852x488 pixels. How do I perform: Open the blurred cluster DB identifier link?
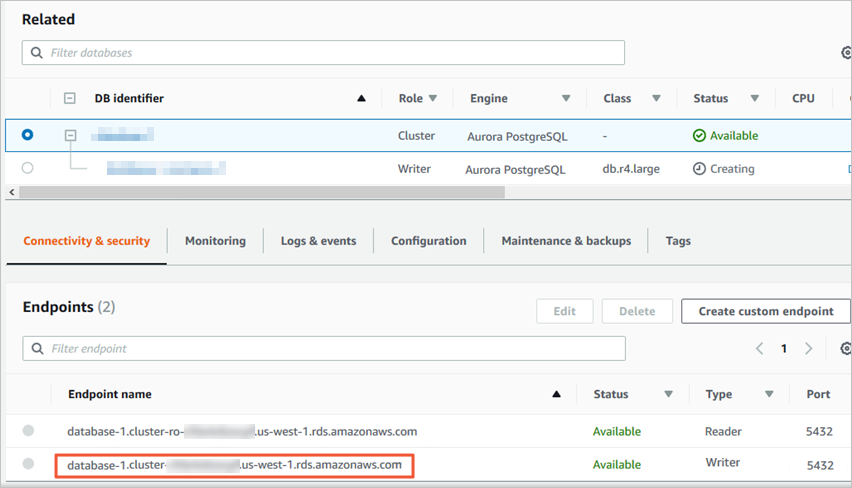(x=122, y=134)
